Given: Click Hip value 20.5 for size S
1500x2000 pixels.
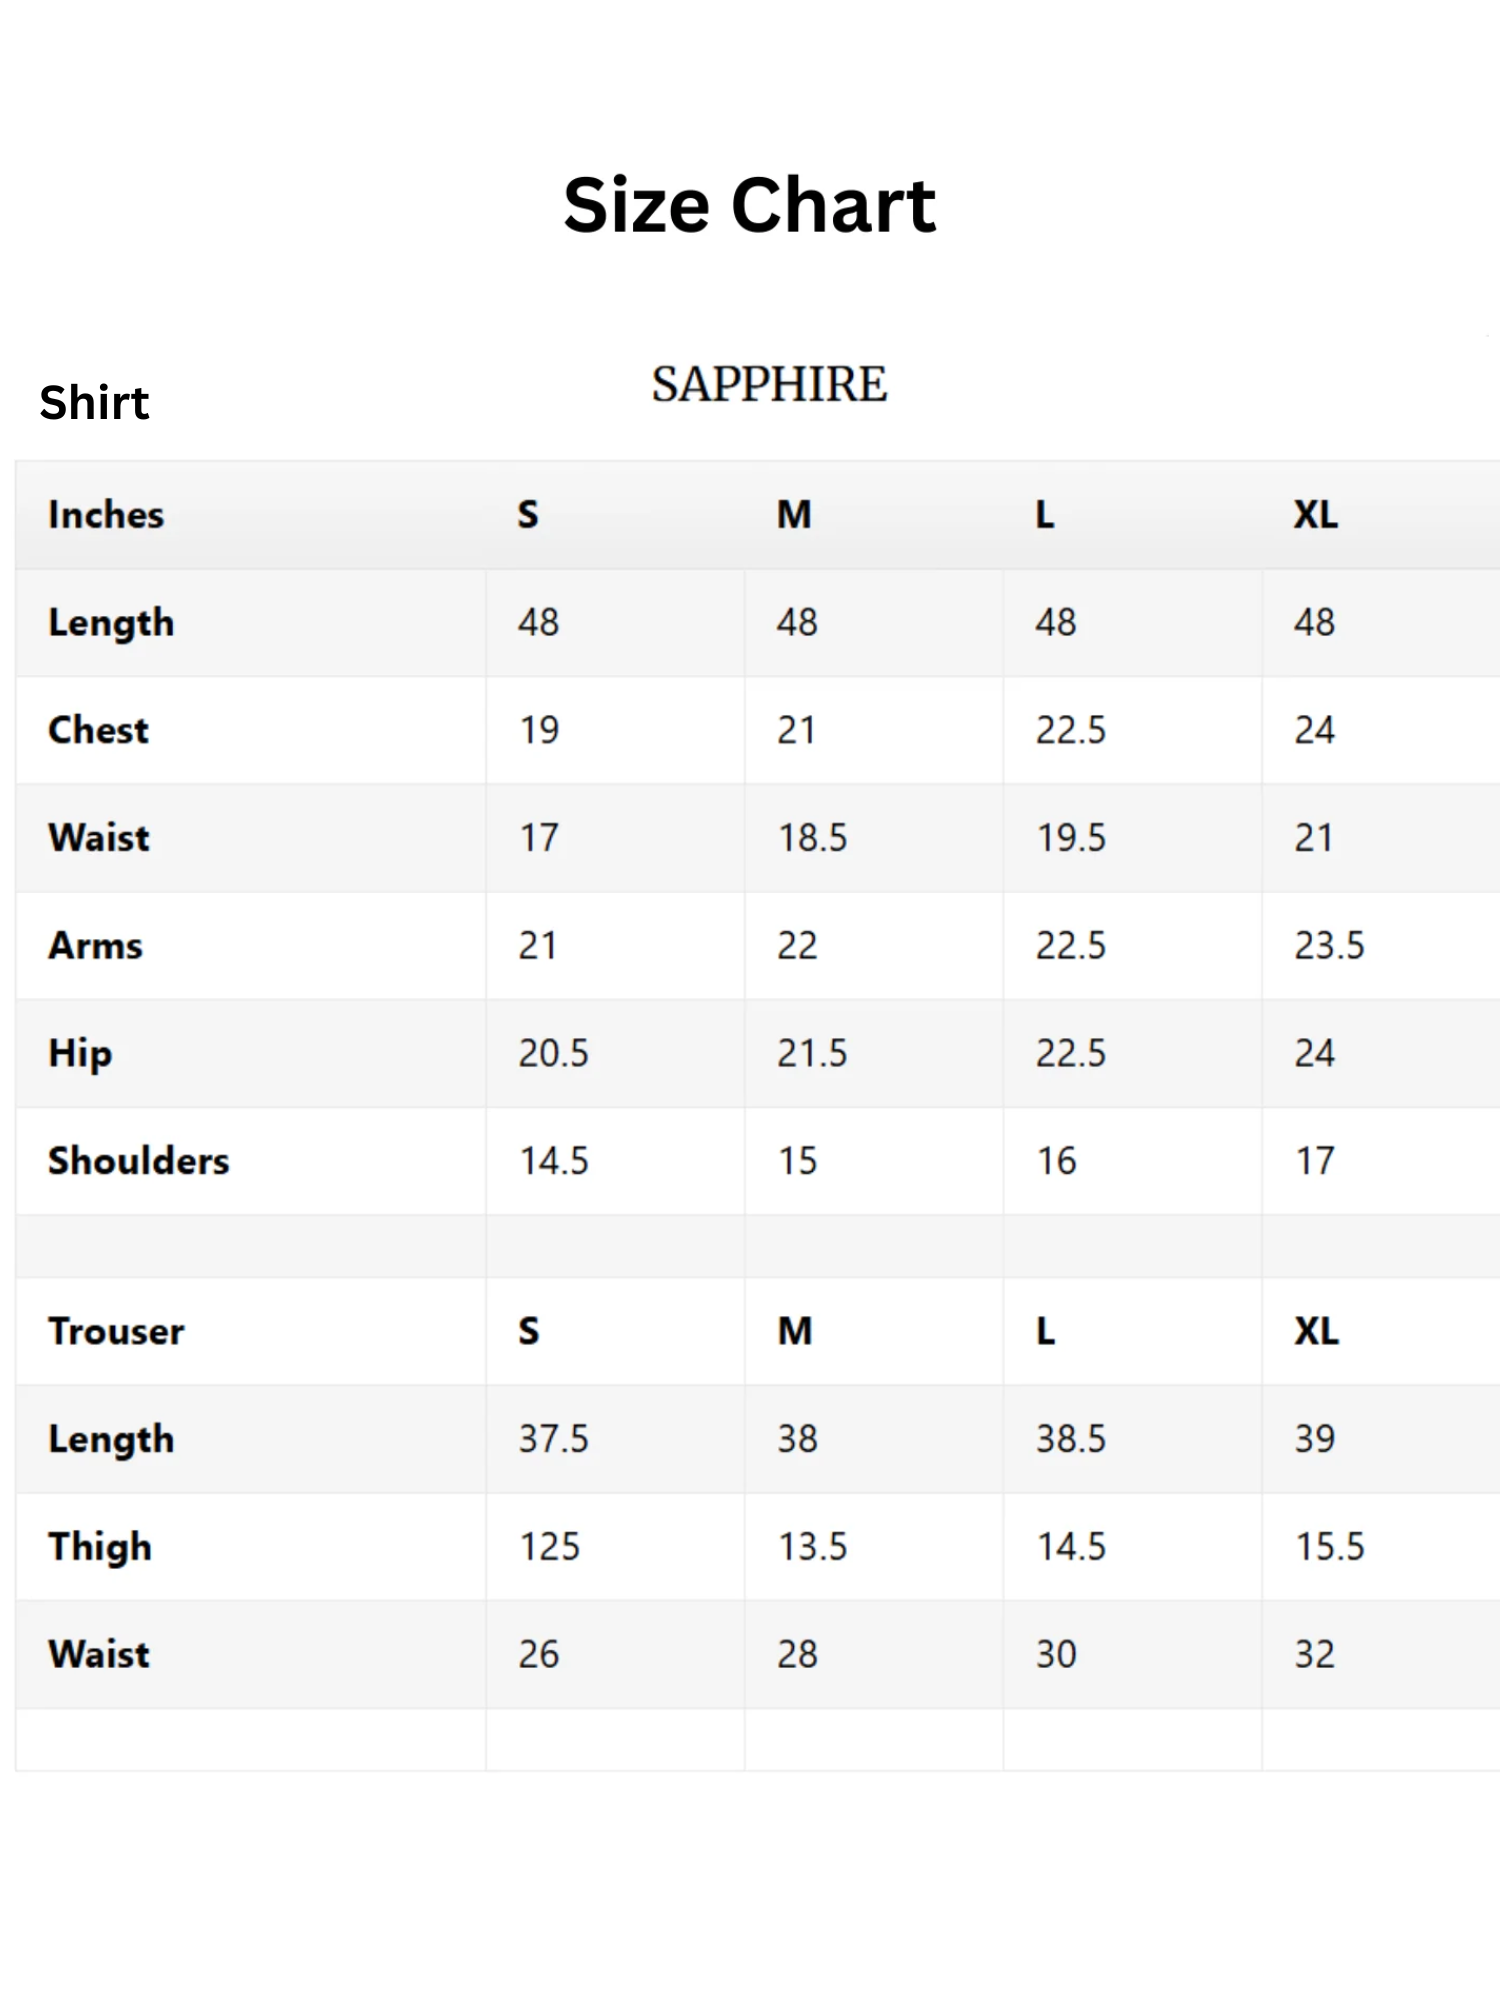Looking at the screenshot, I should [553, 1054].
